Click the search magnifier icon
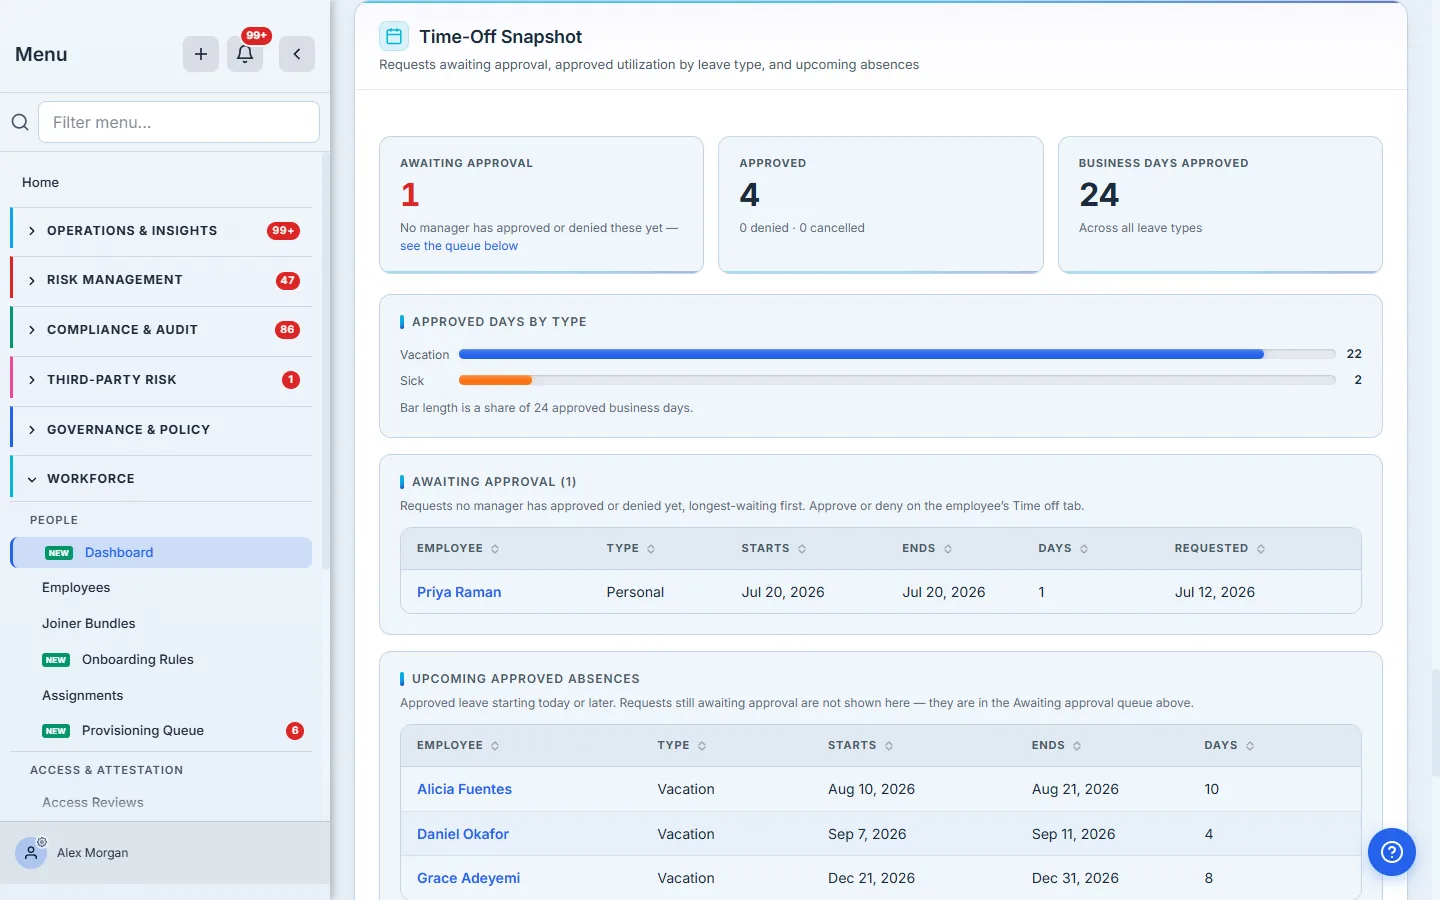 point(20,122)
